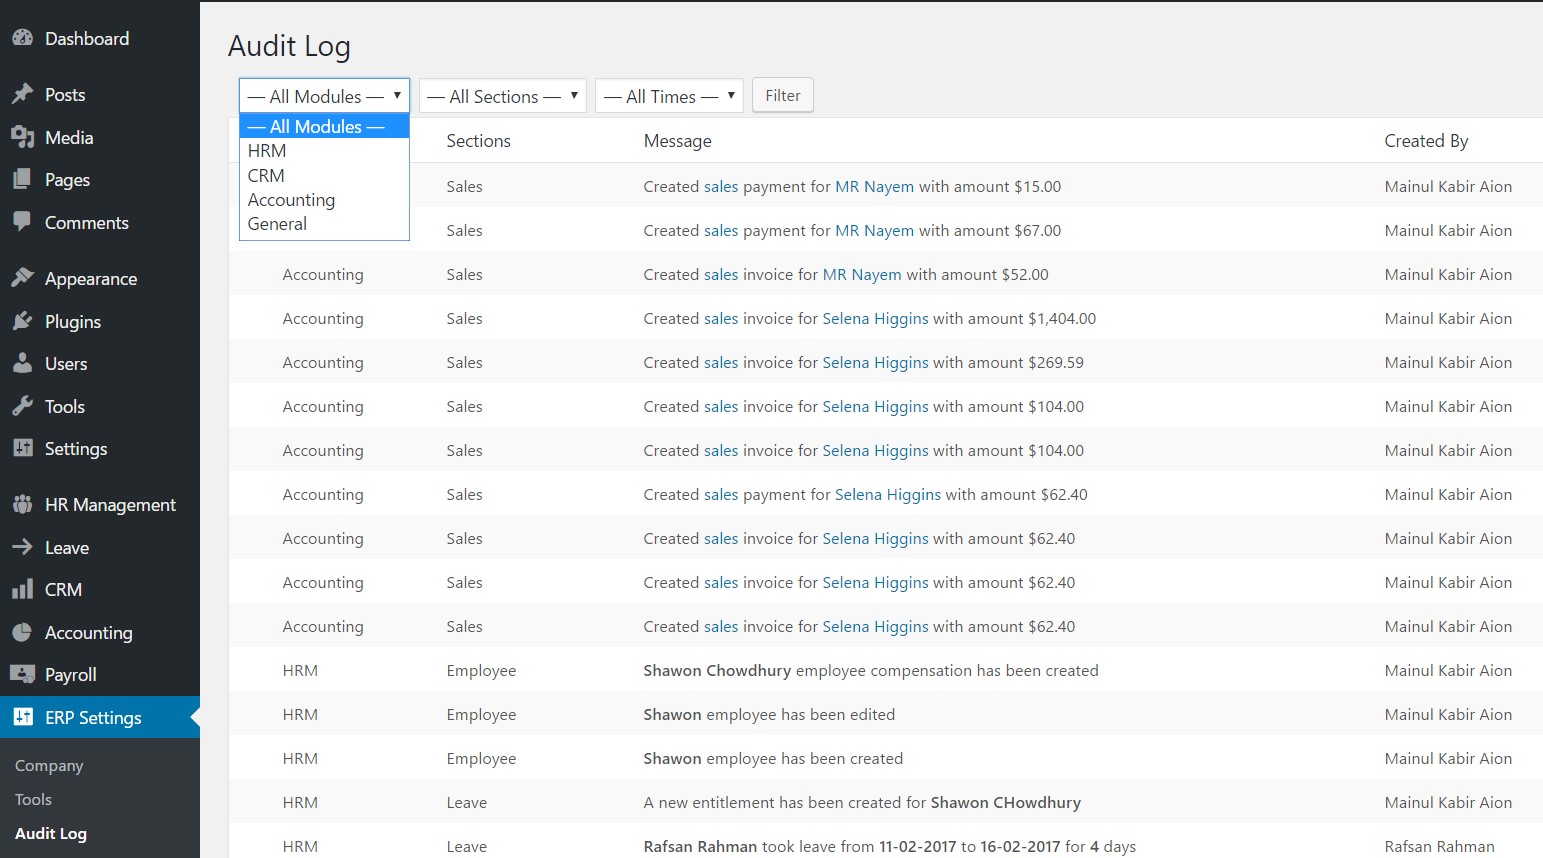Click the Users person icon
This screenshot has width=1543, height=858.
tap(22, 363)
